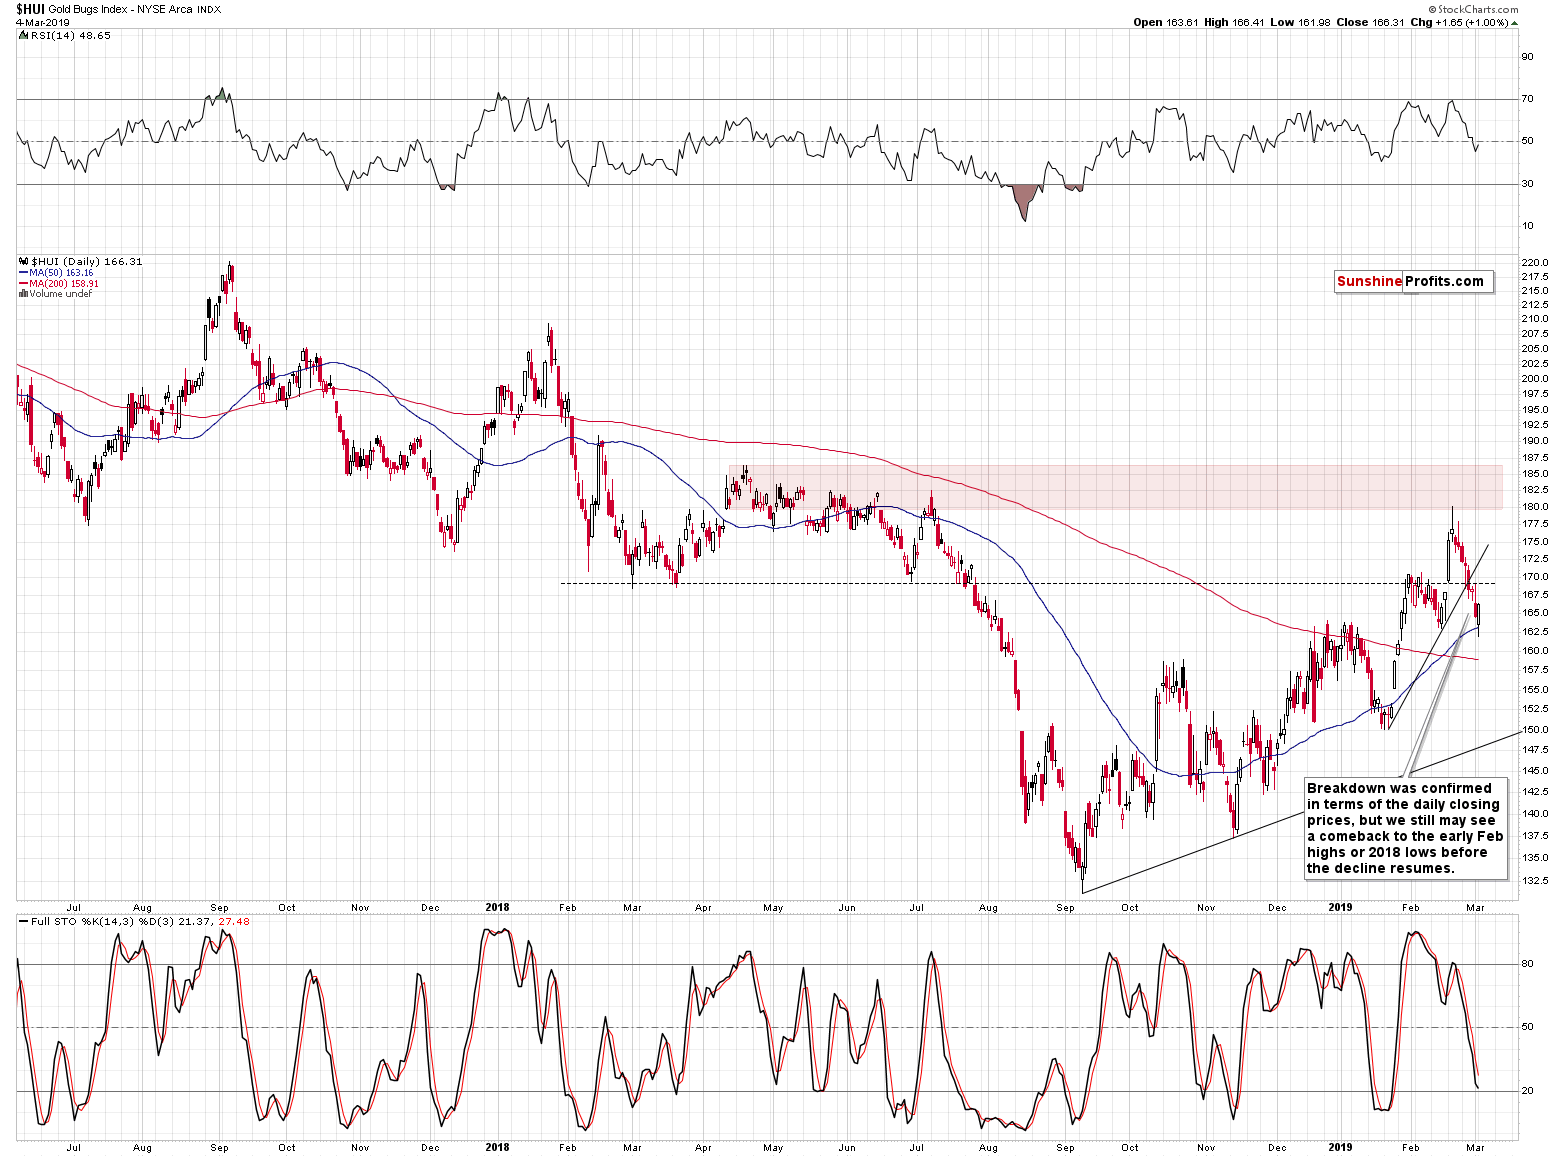1565x1157 pixels.
Task: Click the 4-Mar-2019 date text
Action: click(42, 22)
